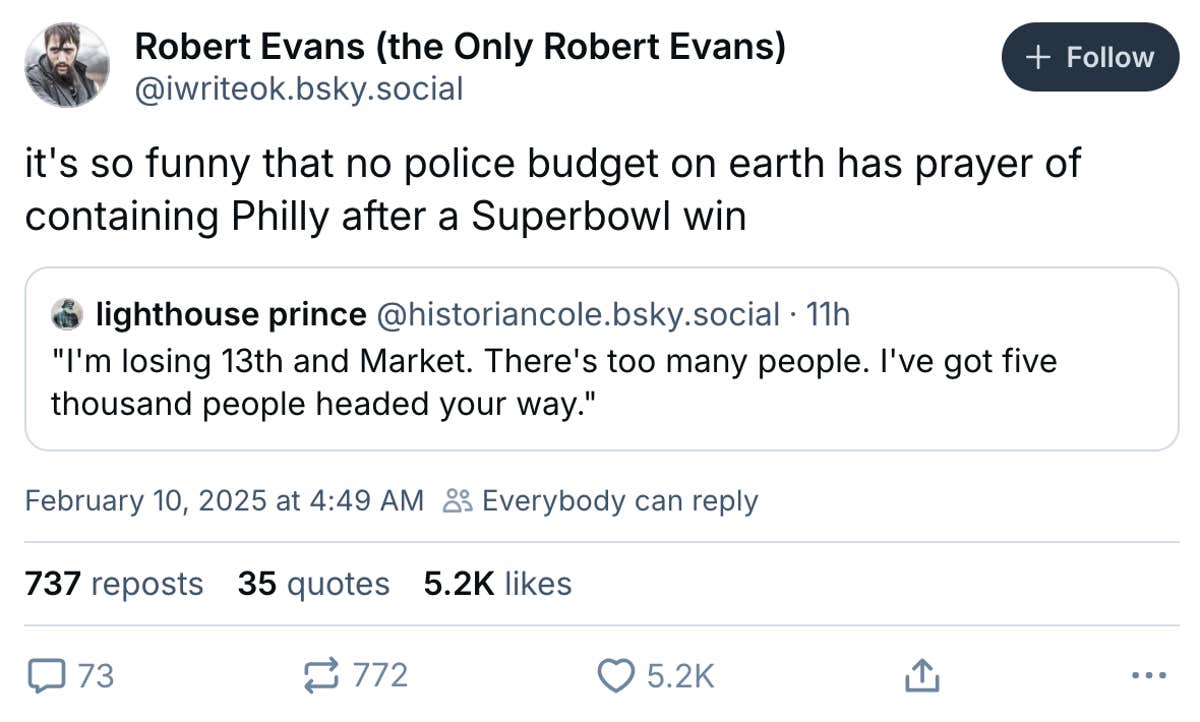This screenshot has height=722, width=1200.
Task: Open the share icon under the post
Action: 921,675
